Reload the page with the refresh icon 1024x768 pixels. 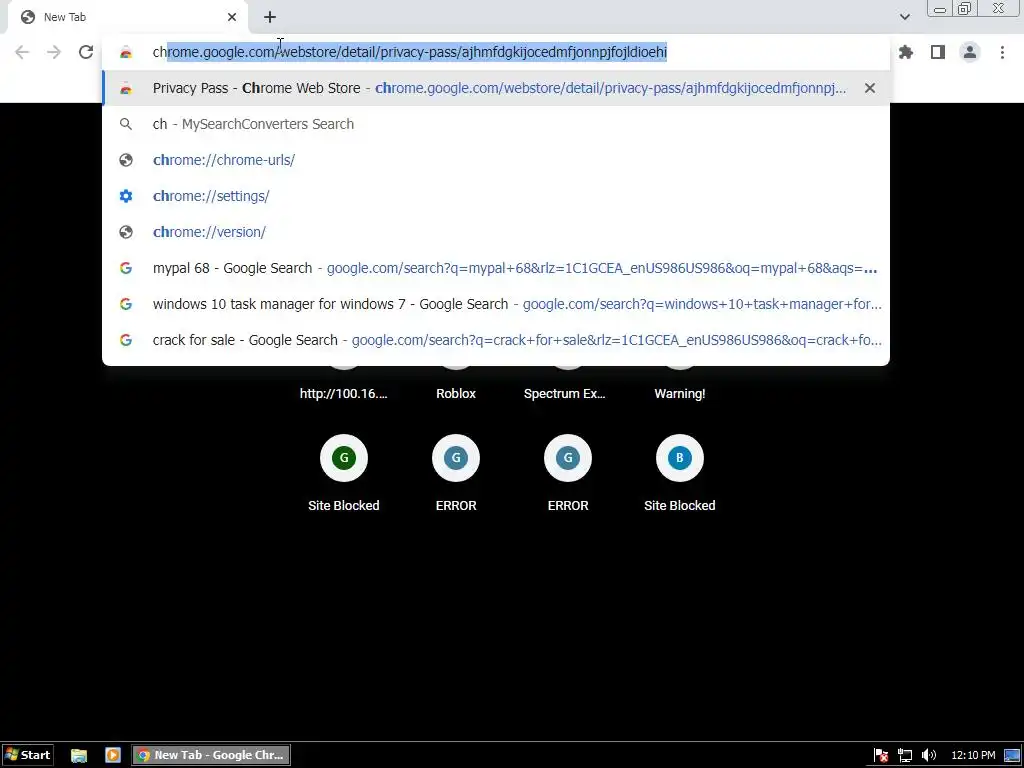tap(86, 52)
